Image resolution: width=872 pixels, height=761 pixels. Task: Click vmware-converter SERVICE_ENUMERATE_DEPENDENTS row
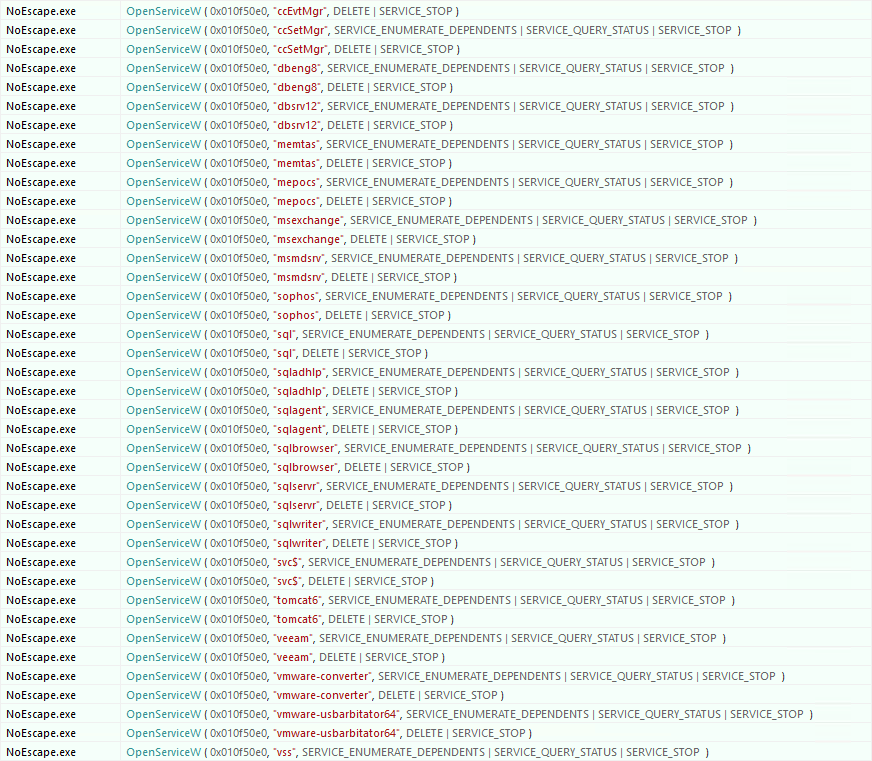[436, 676]
